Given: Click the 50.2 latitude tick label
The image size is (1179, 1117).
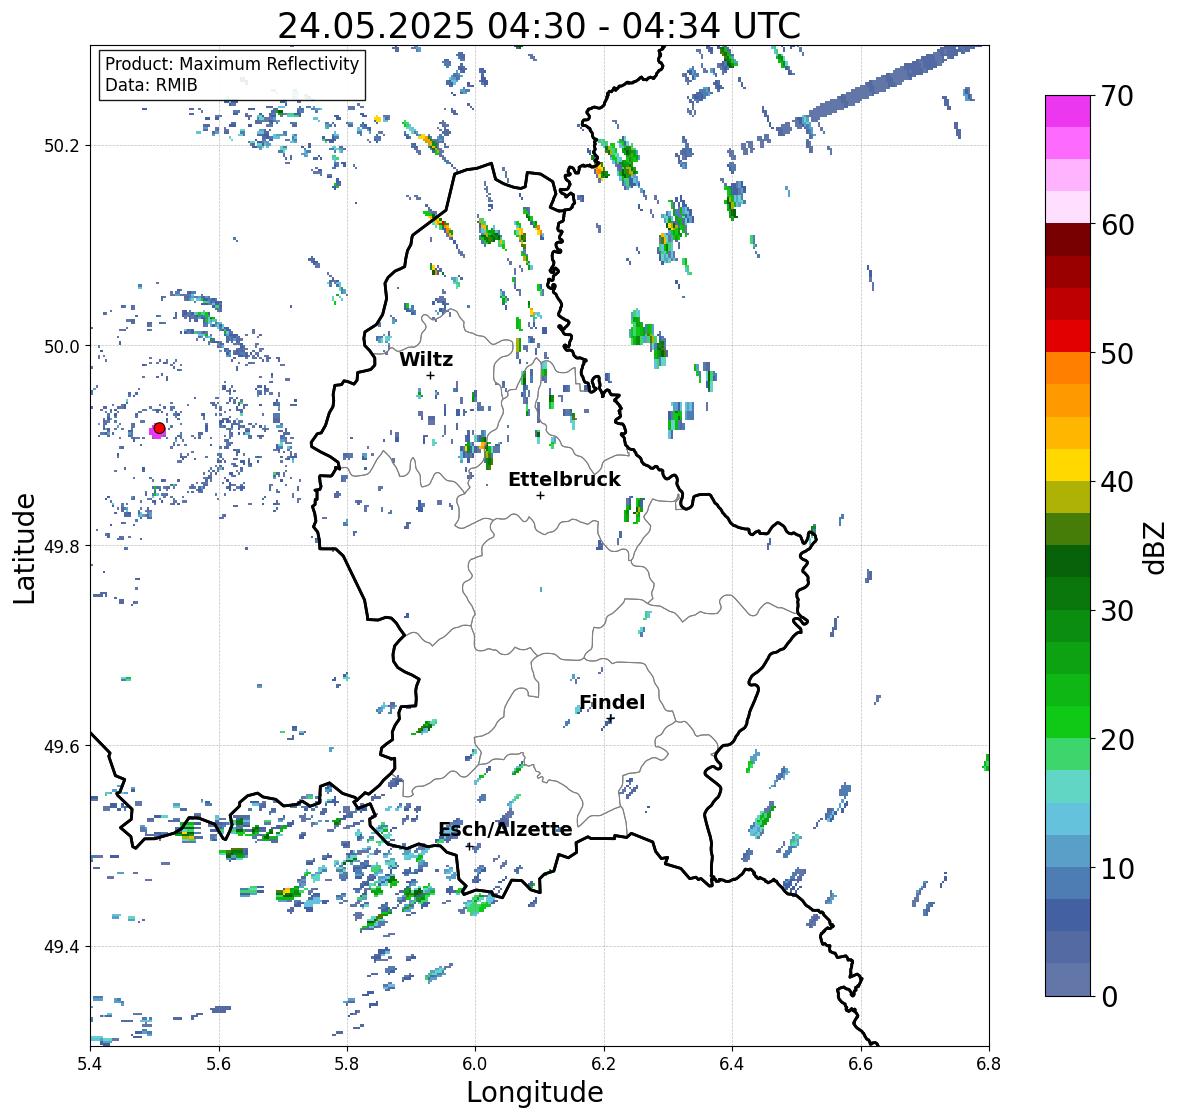Looking at the screenshot, I should [x=62, y=146].
